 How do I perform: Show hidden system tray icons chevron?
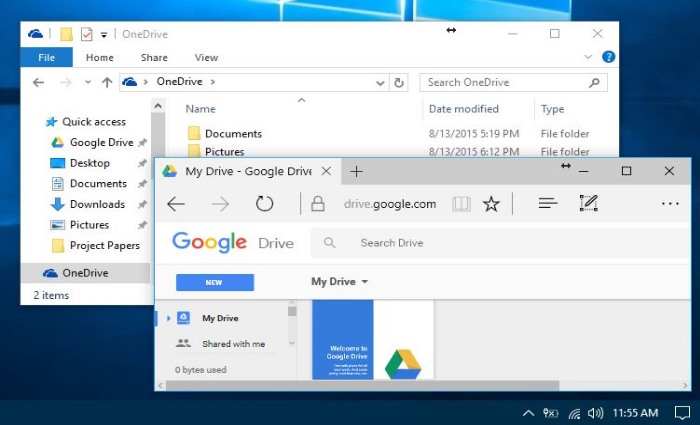tap(528, 413)
